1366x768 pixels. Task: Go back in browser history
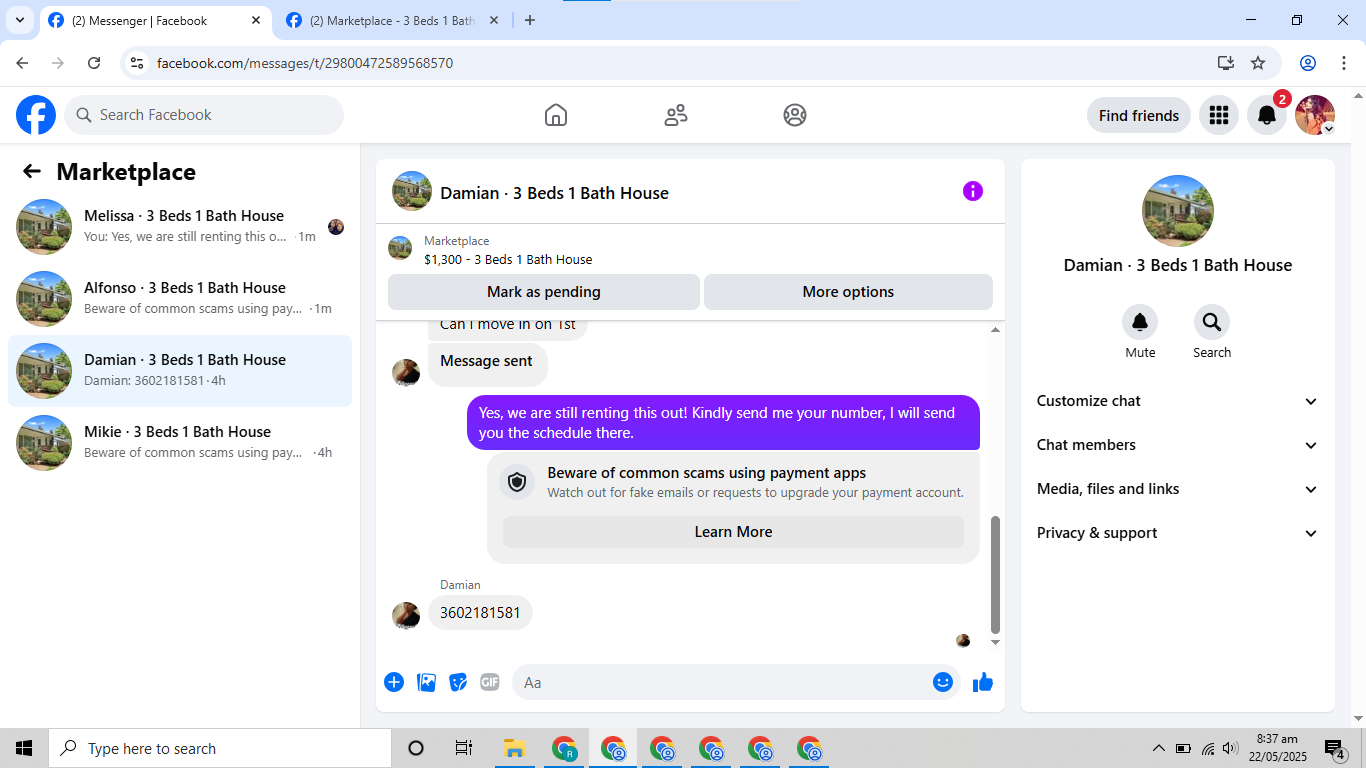coord(22,63)
